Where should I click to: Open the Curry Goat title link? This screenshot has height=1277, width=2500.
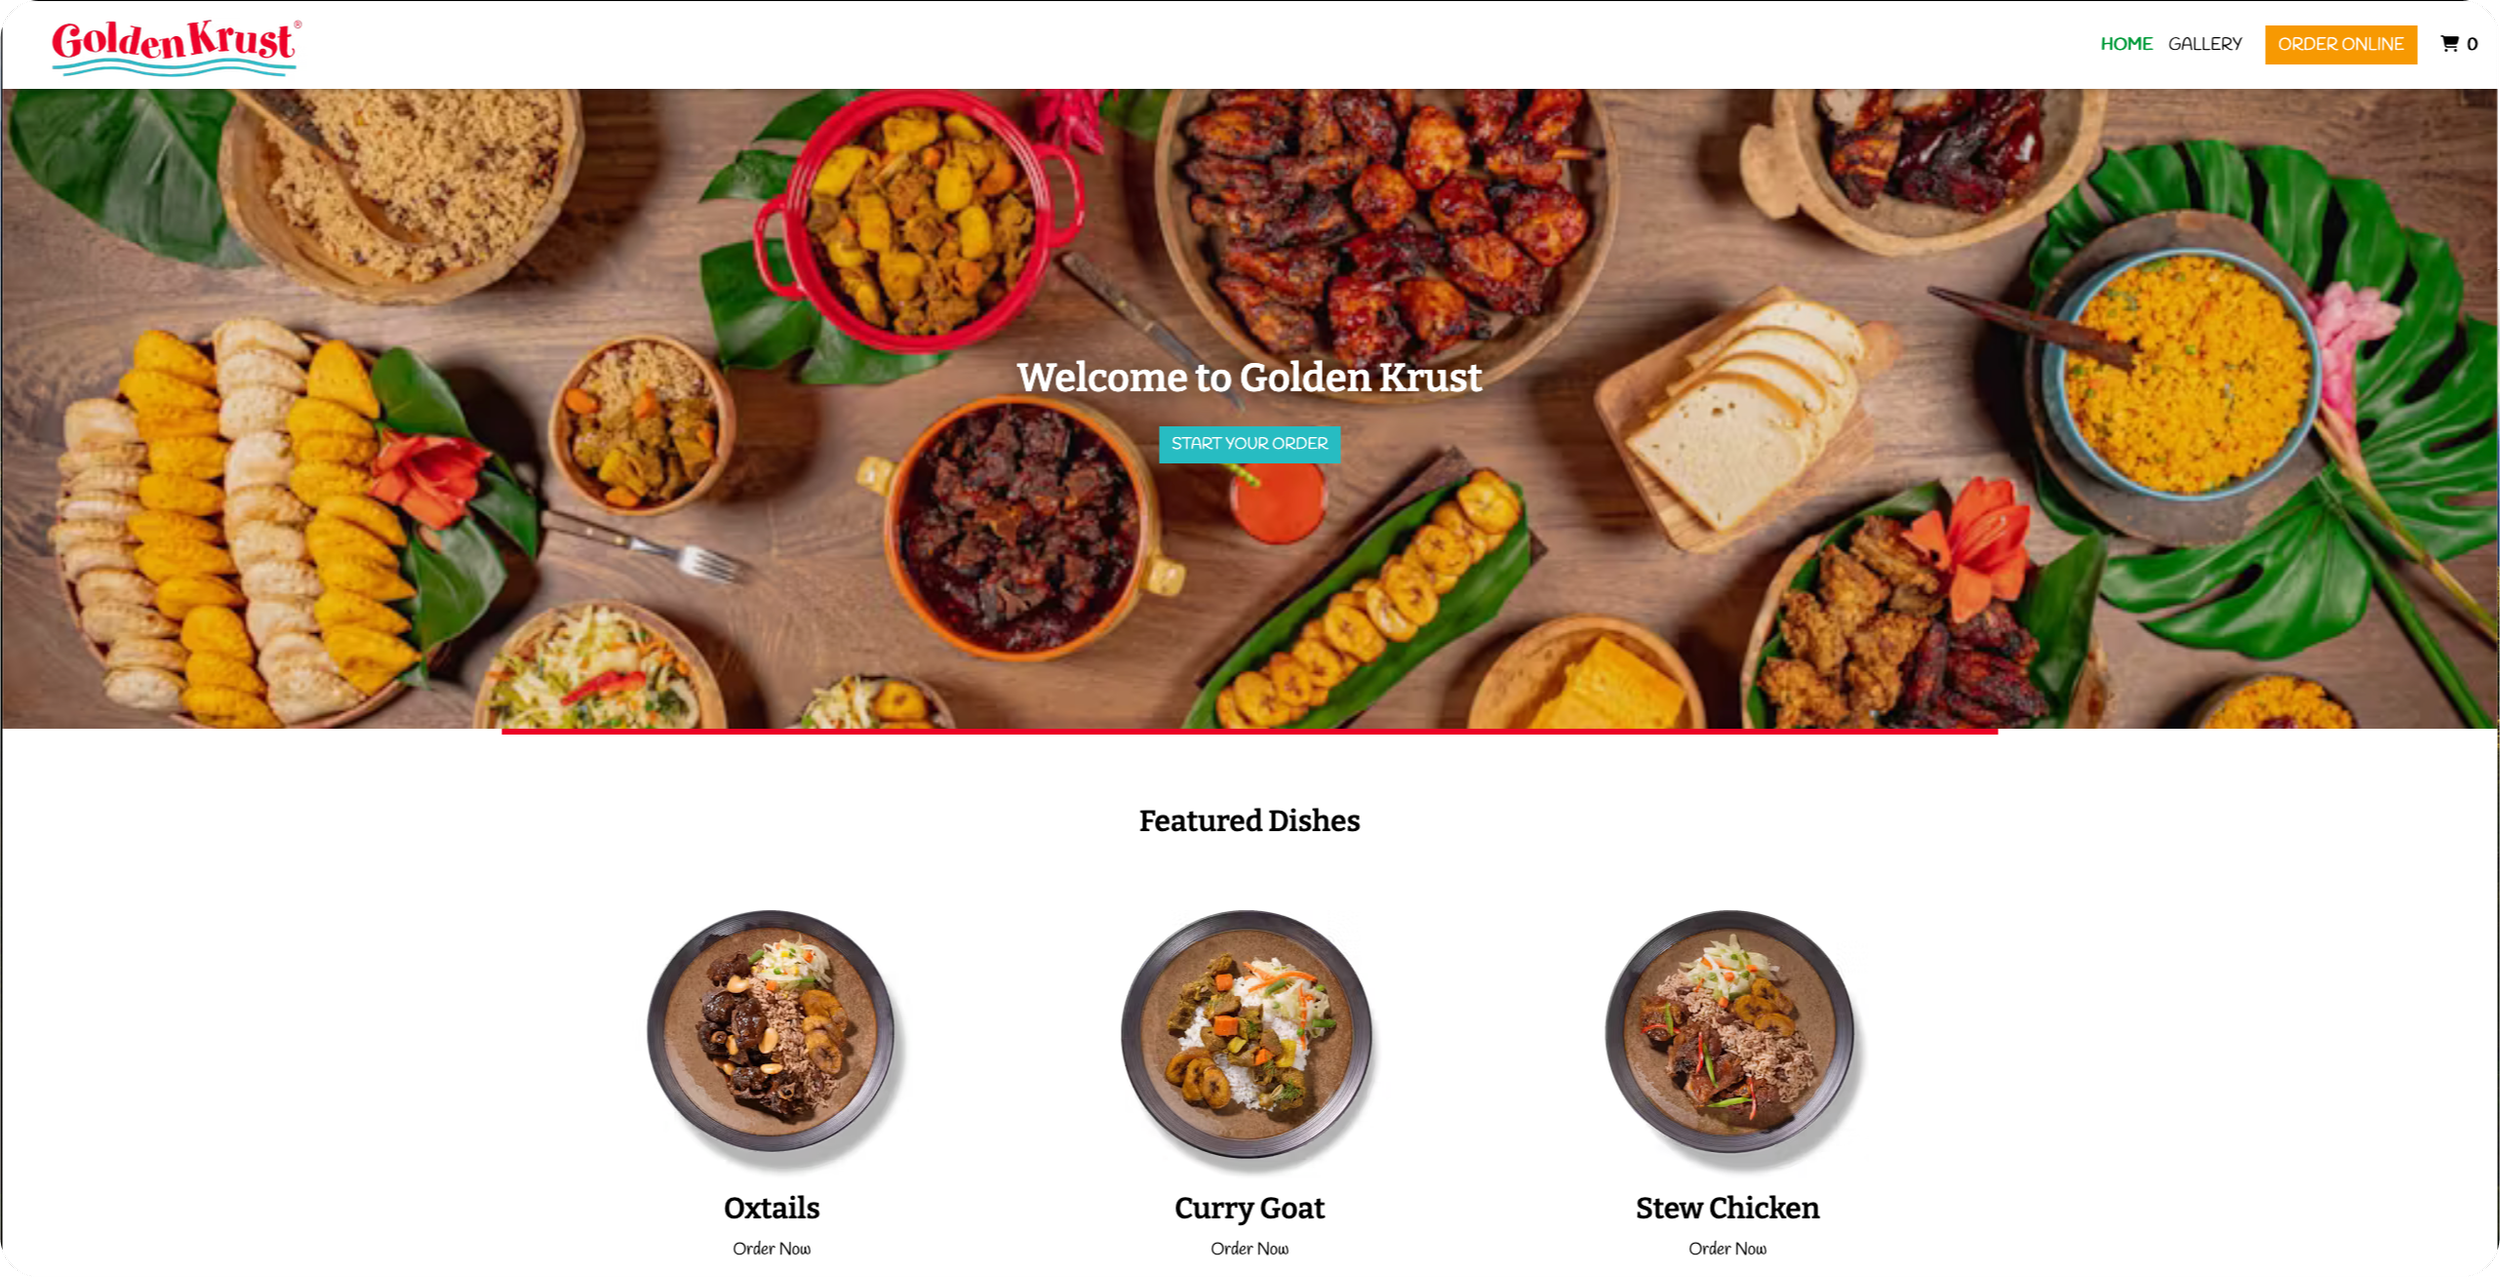[x=1249, y=1209]
